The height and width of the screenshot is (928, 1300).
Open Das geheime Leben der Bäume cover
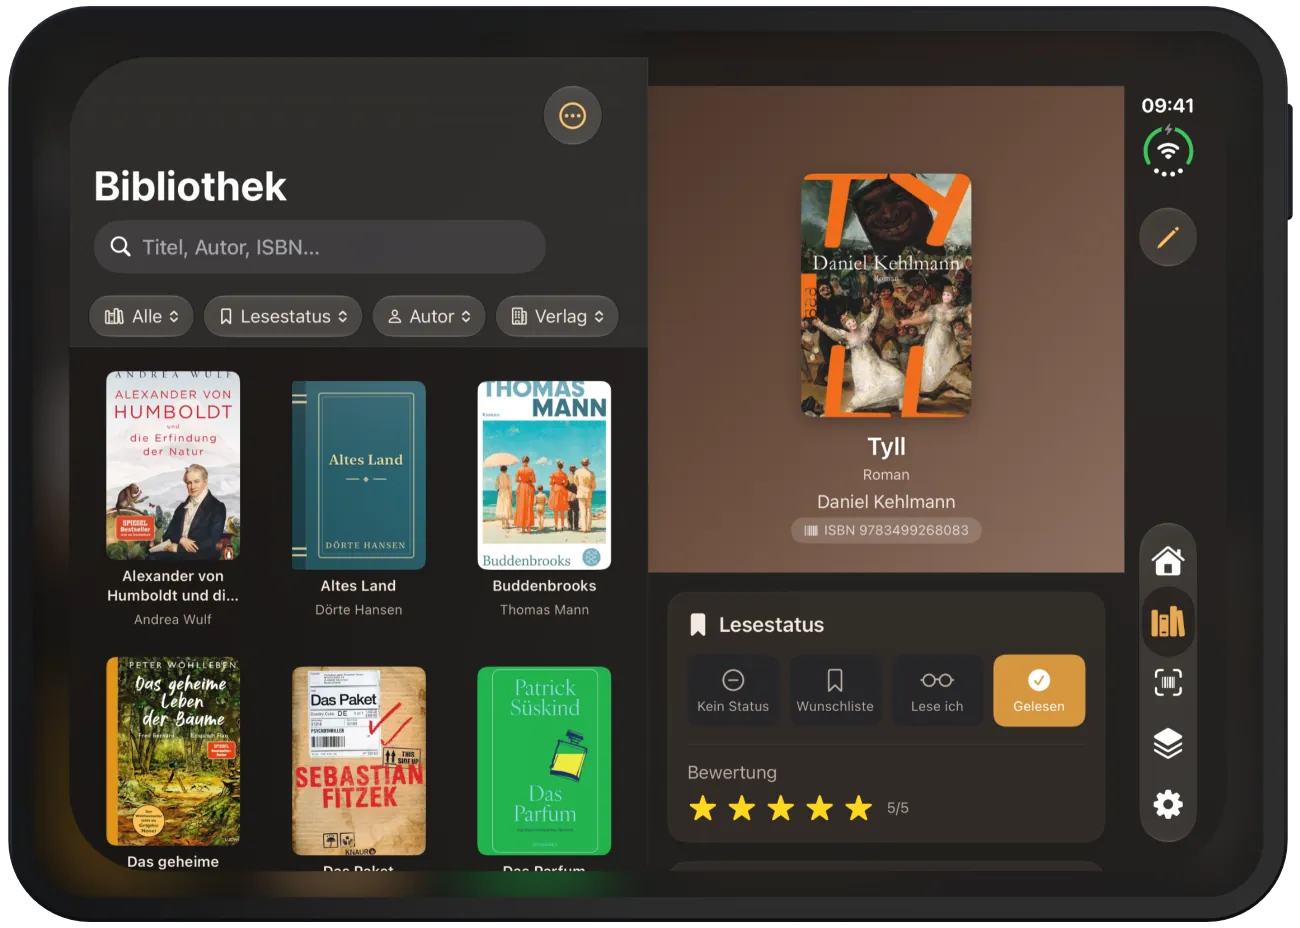tap(173, 752)
